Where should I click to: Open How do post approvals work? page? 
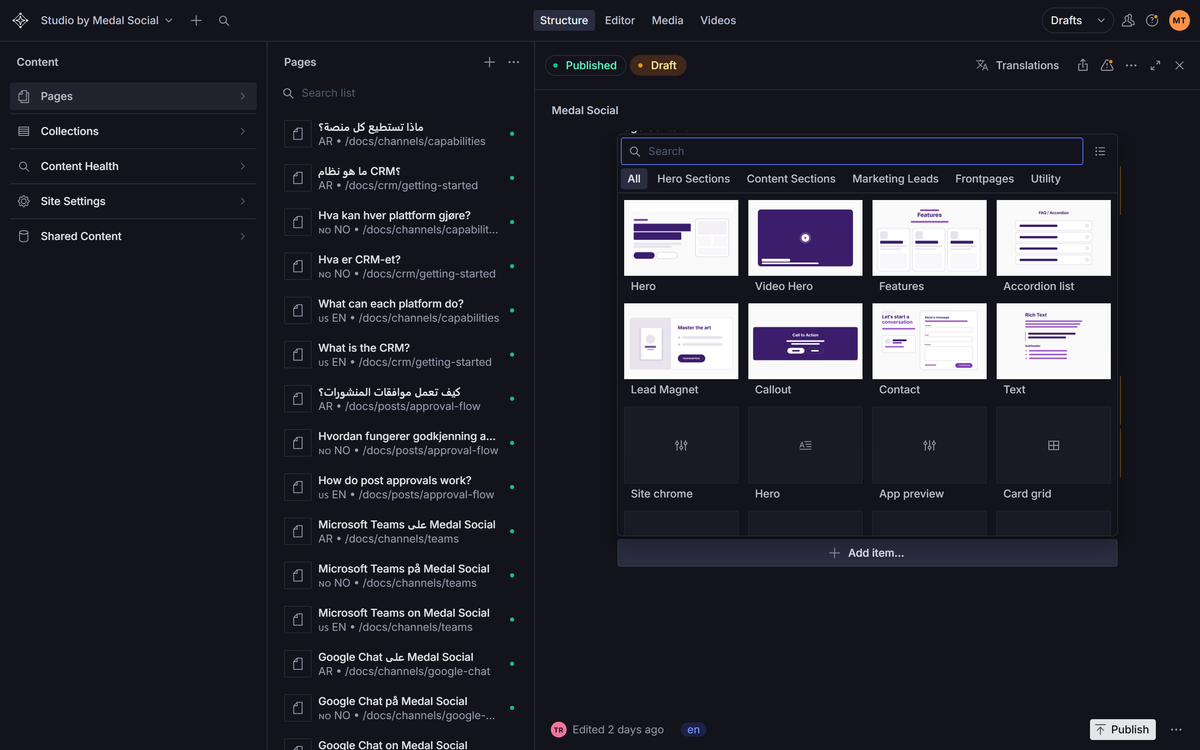(x=400, y=487)
